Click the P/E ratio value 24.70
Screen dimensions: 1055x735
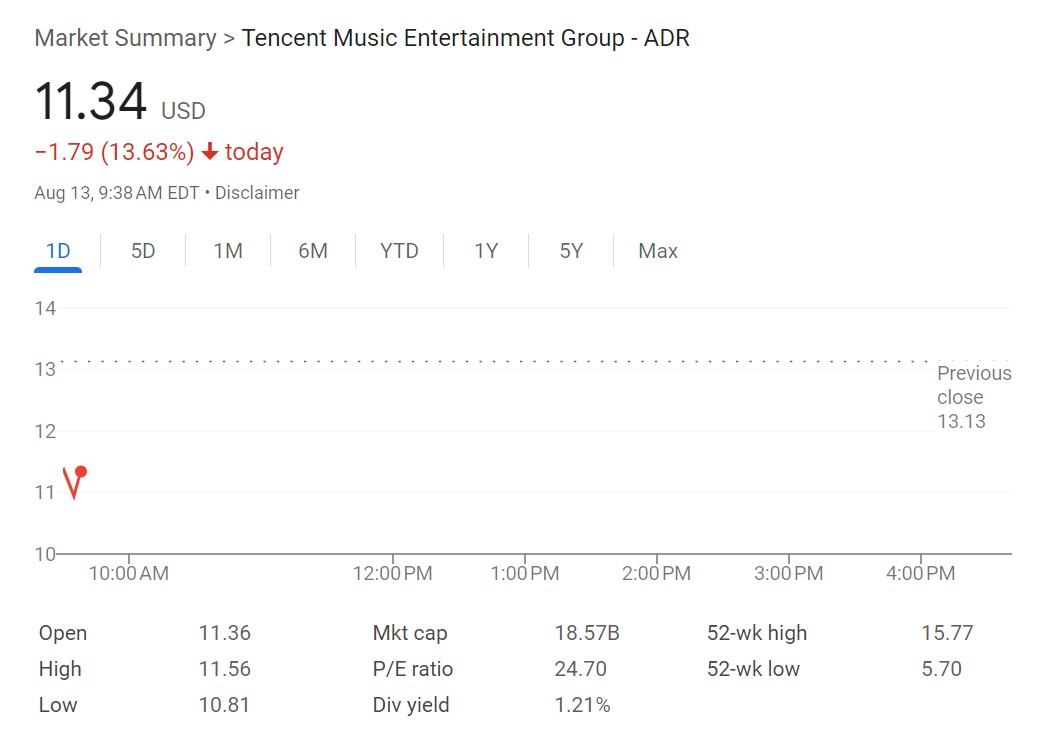pos(580,669)
